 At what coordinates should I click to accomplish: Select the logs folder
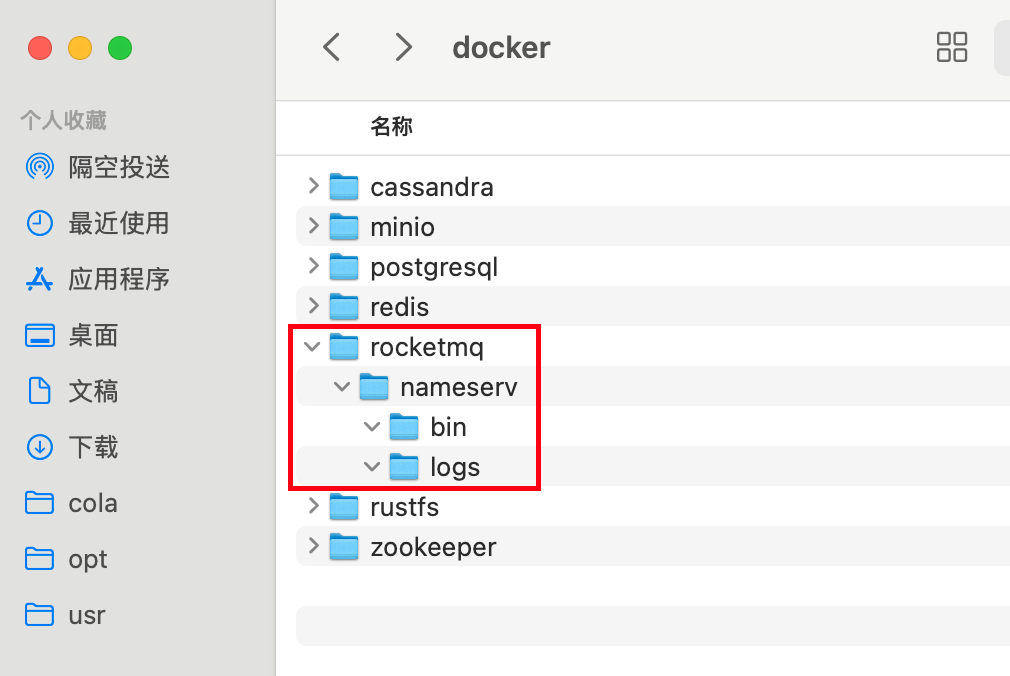point(455,467)
